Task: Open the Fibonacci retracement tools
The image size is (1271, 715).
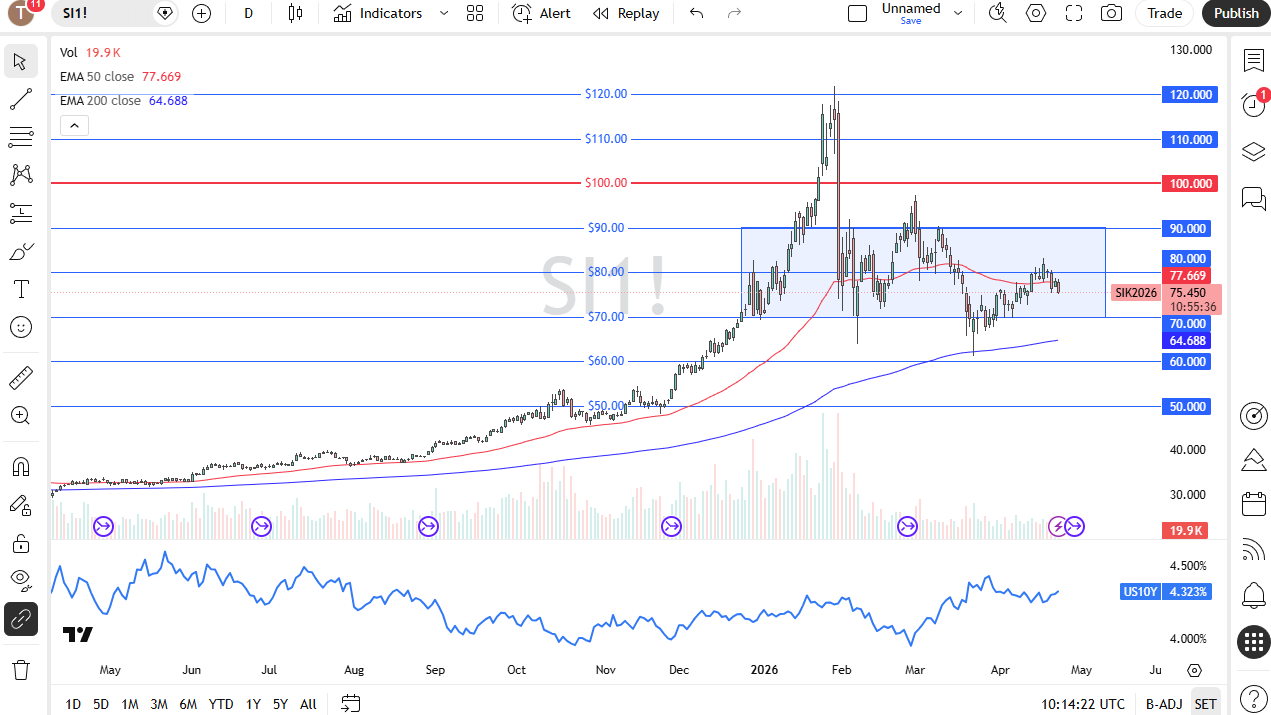Action: tap(21, 137)
